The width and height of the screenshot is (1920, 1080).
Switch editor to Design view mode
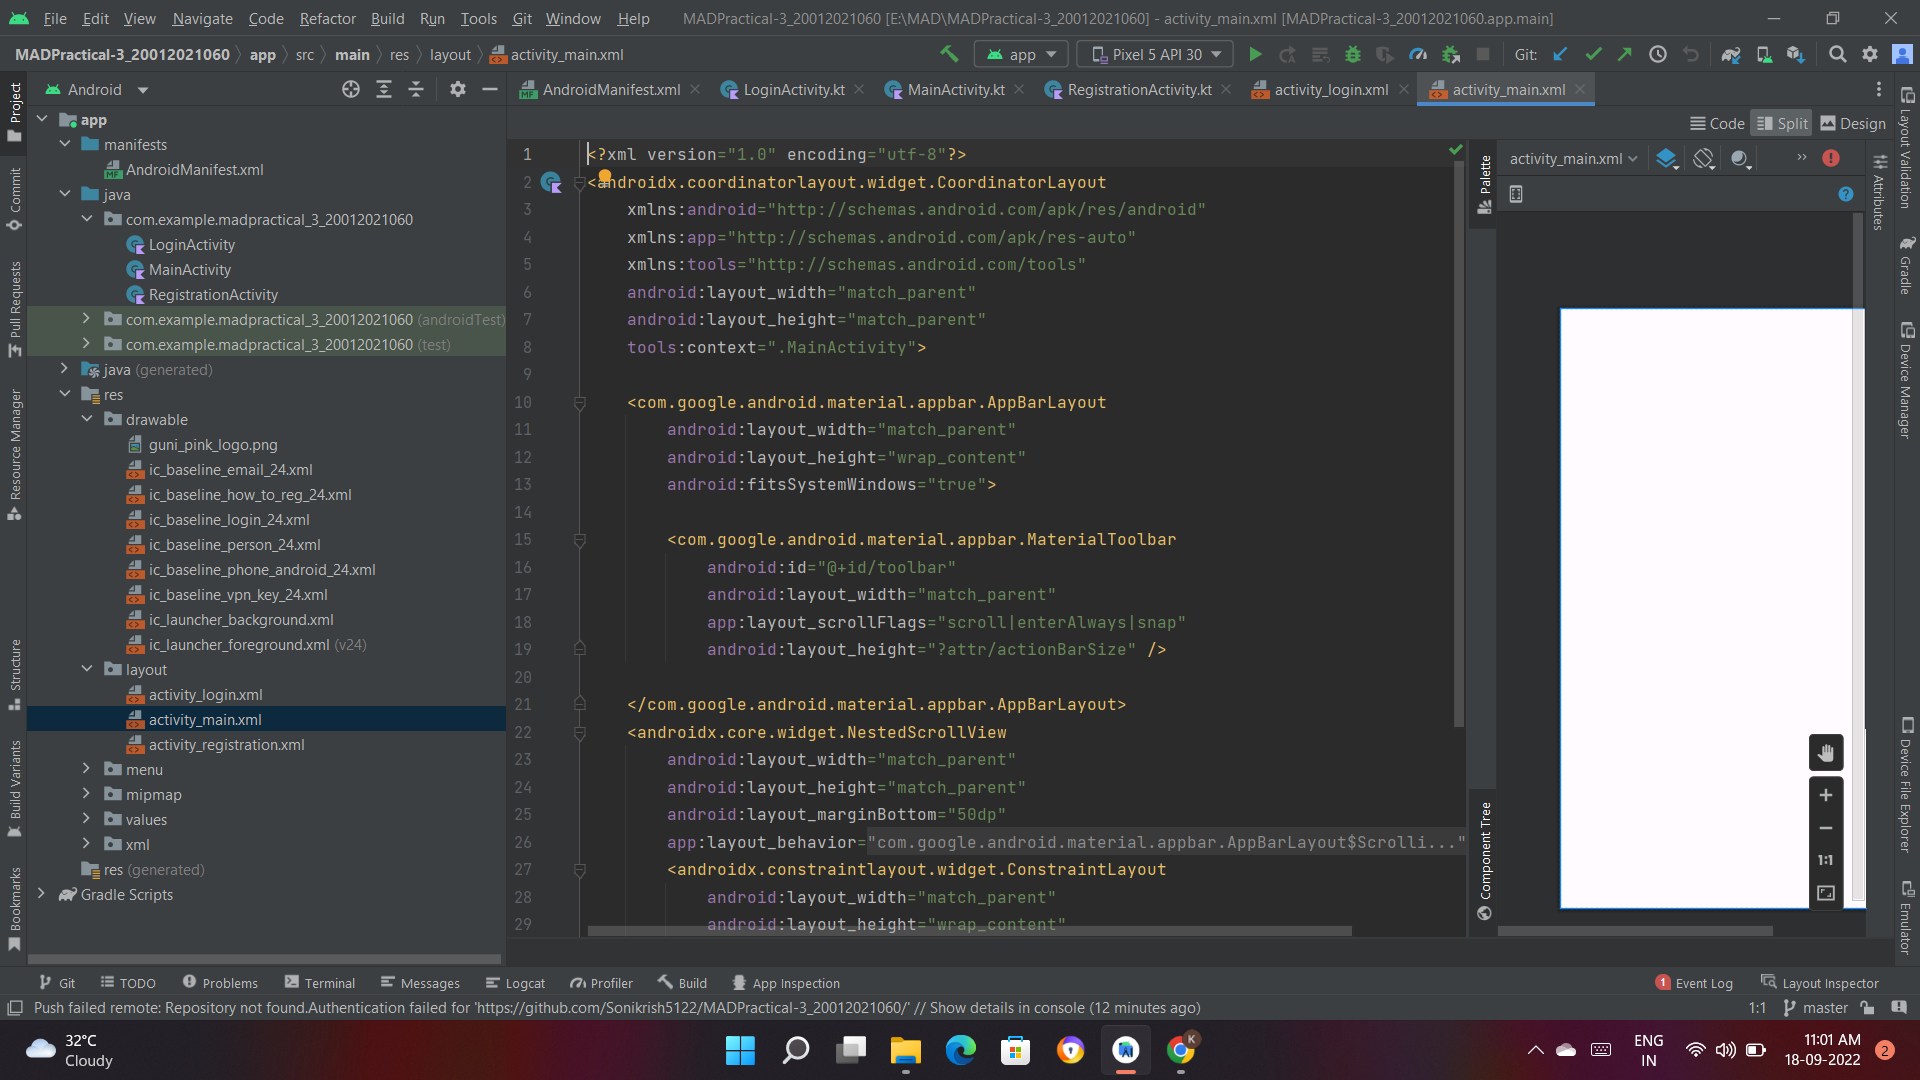coord(1852,123)
